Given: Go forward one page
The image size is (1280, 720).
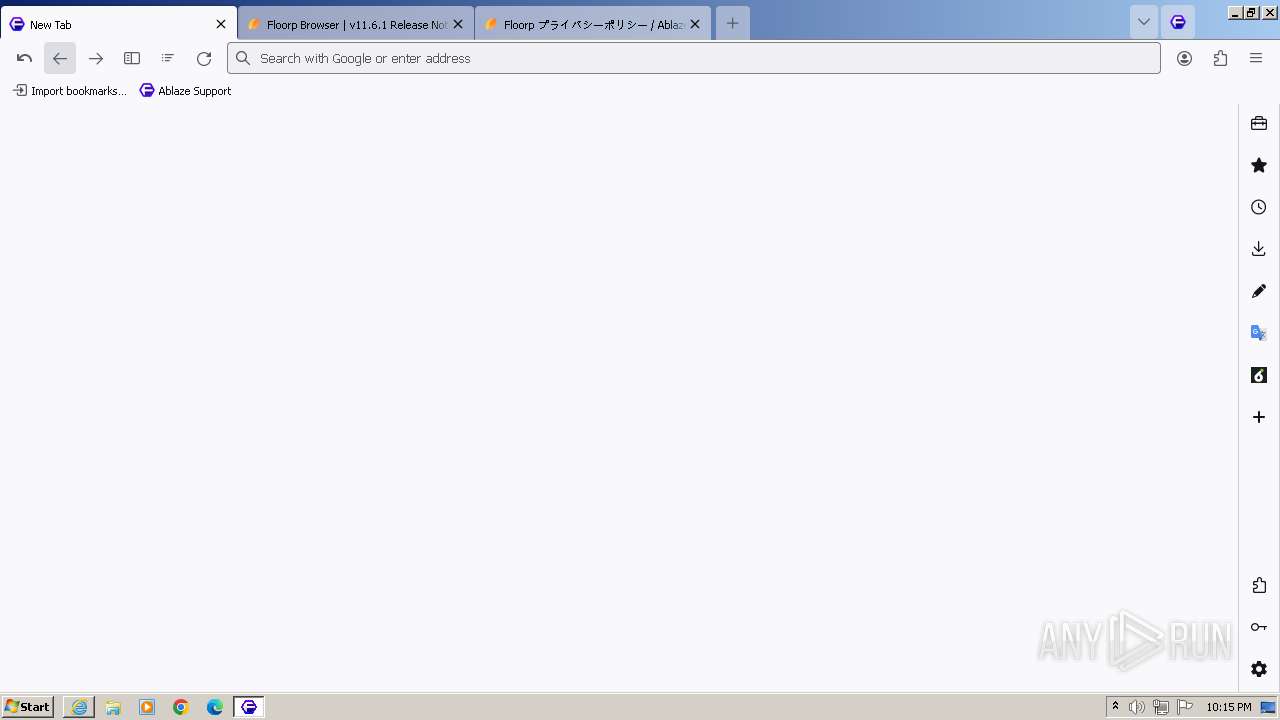Looking at the screenshot, I should coord(96,58).
